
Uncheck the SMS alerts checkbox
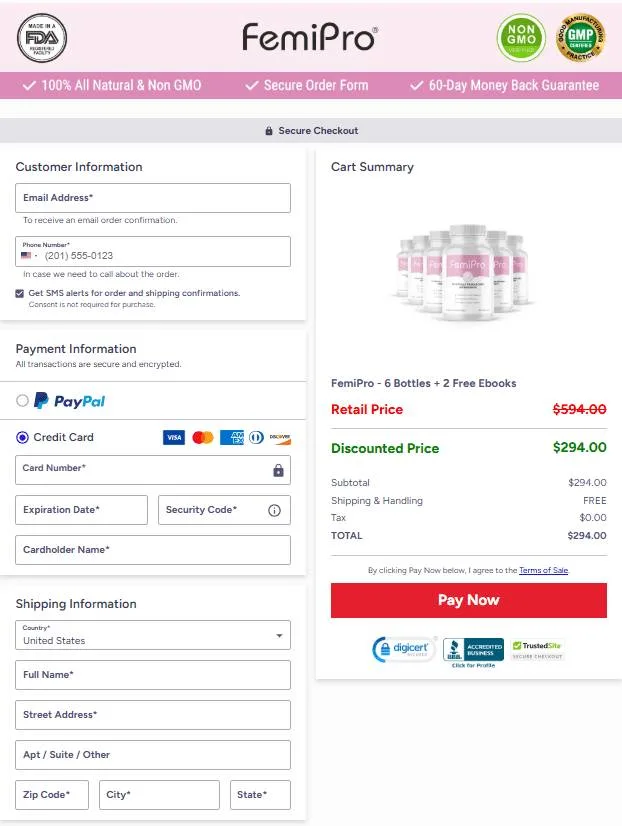coord(20,293)
